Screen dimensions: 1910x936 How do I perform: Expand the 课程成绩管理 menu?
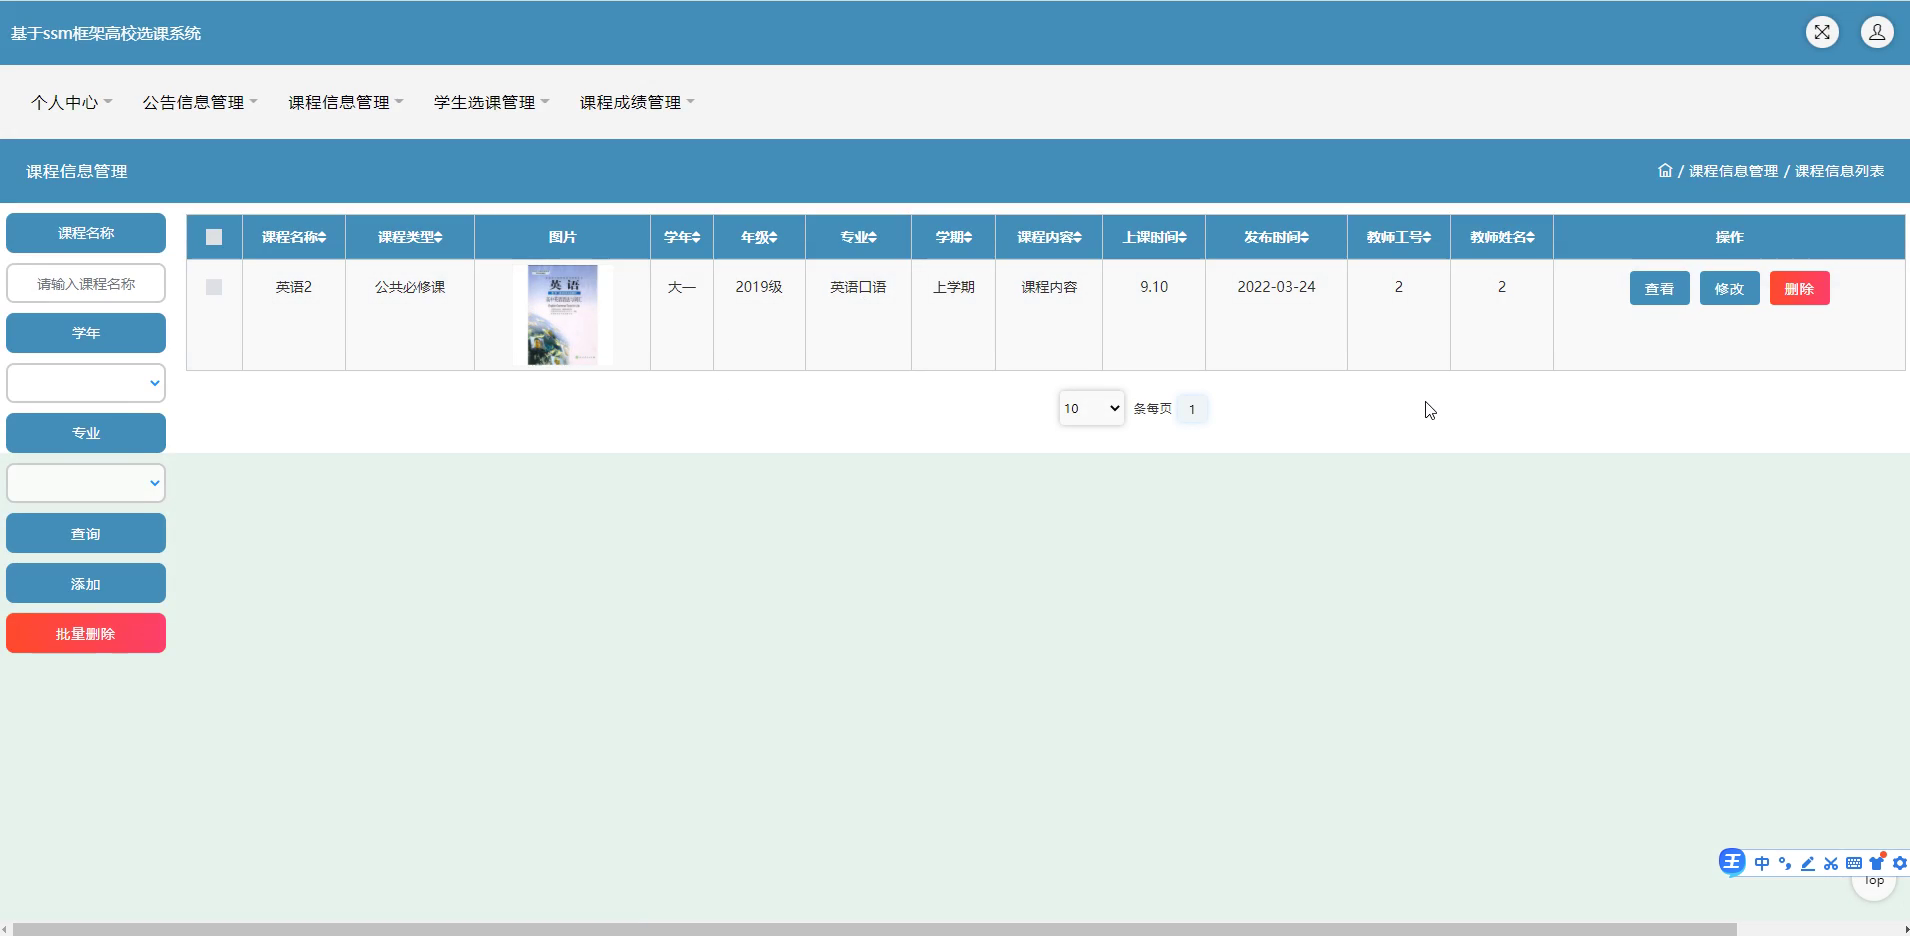(x=637, y=102)
